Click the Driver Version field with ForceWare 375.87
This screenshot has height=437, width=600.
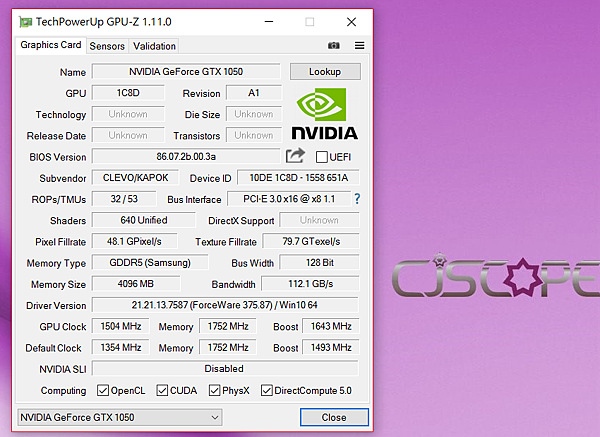(x=225, y=305)
